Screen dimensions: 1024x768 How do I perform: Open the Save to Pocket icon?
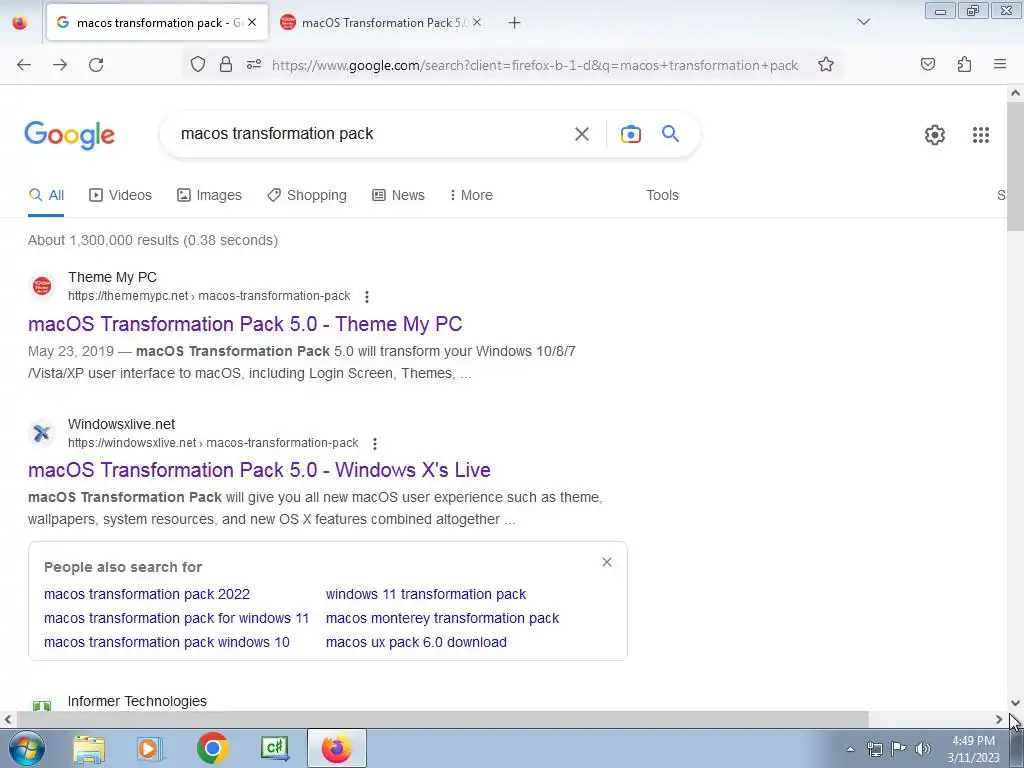pos(927,65)
